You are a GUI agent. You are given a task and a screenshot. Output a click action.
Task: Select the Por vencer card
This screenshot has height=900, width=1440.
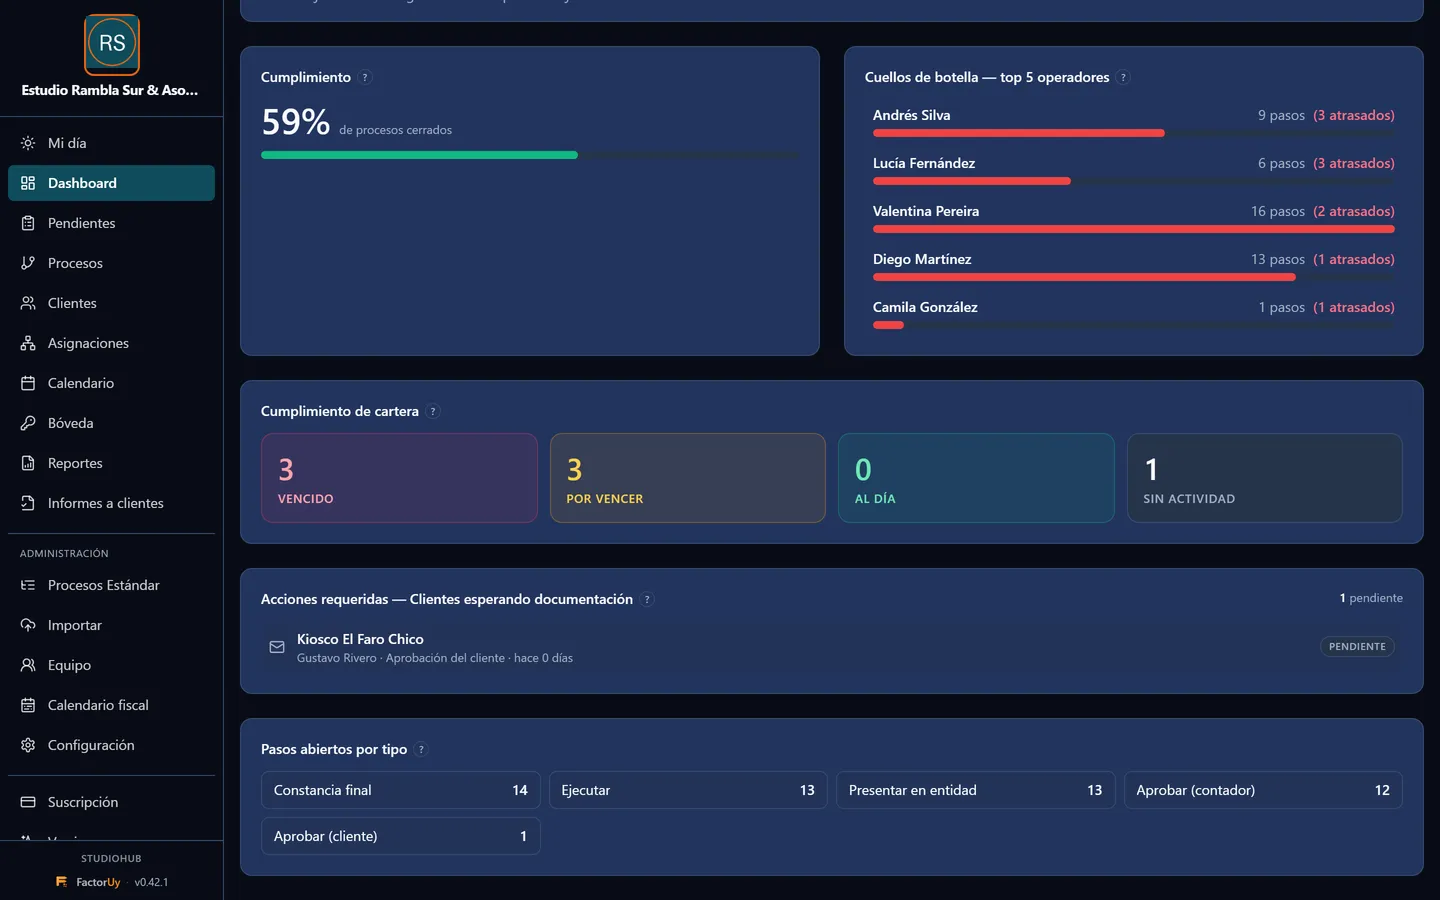click(x=688, y=478)
